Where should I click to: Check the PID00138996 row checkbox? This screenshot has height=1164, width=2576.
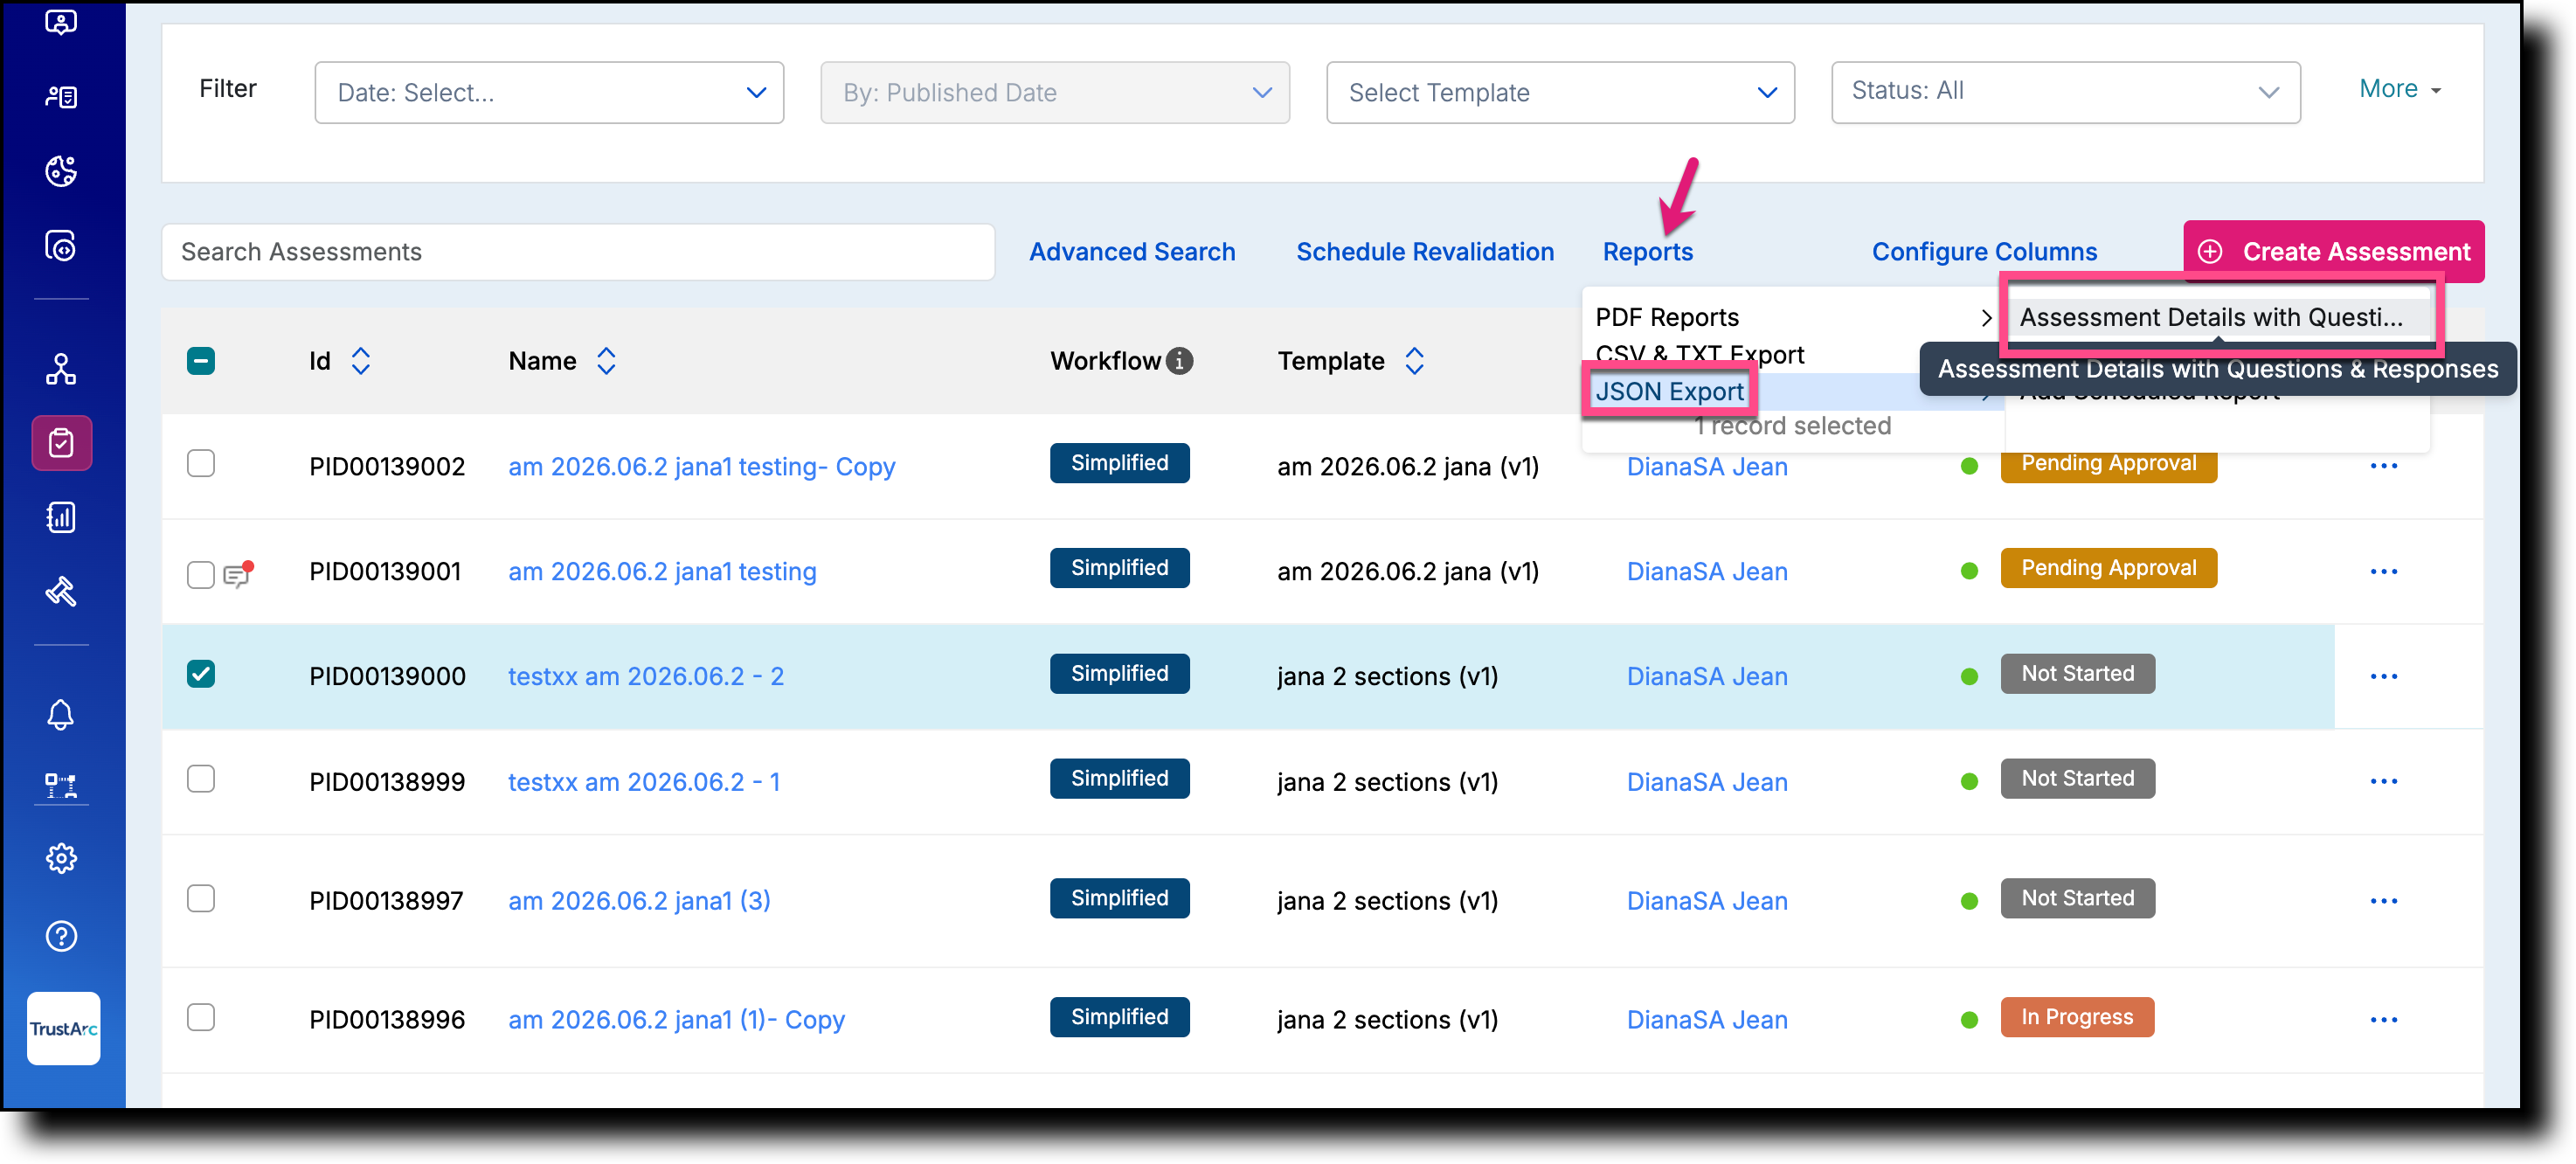(201, 1017)
